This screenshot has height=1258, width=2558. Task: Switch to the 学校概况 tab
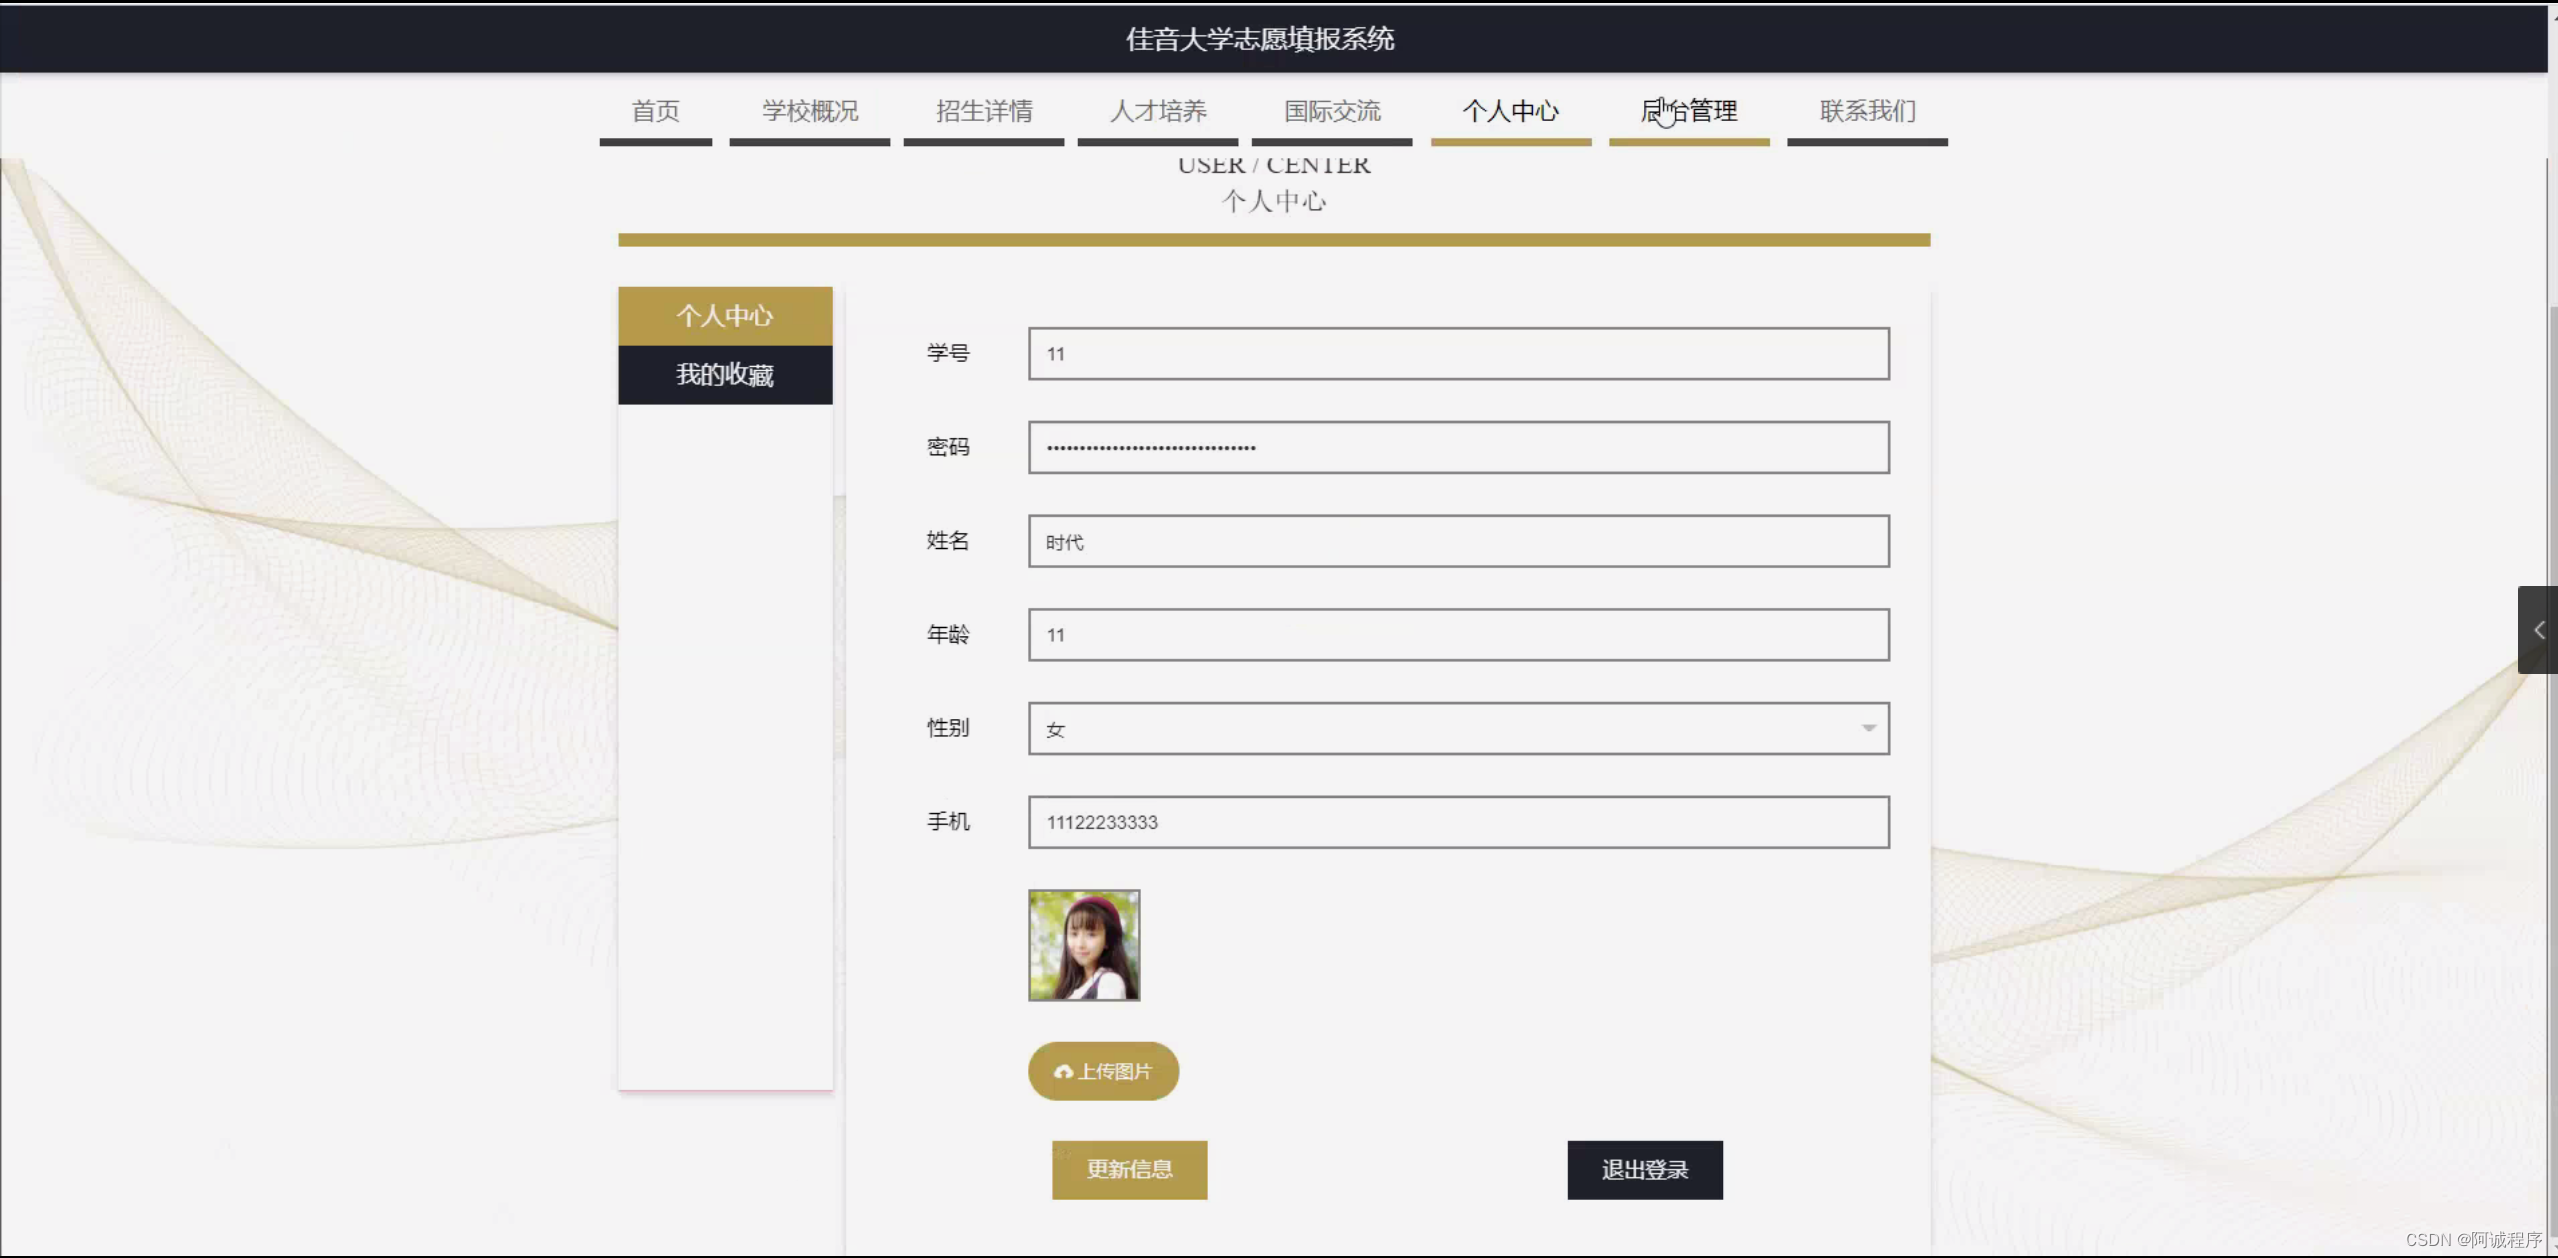809,112
